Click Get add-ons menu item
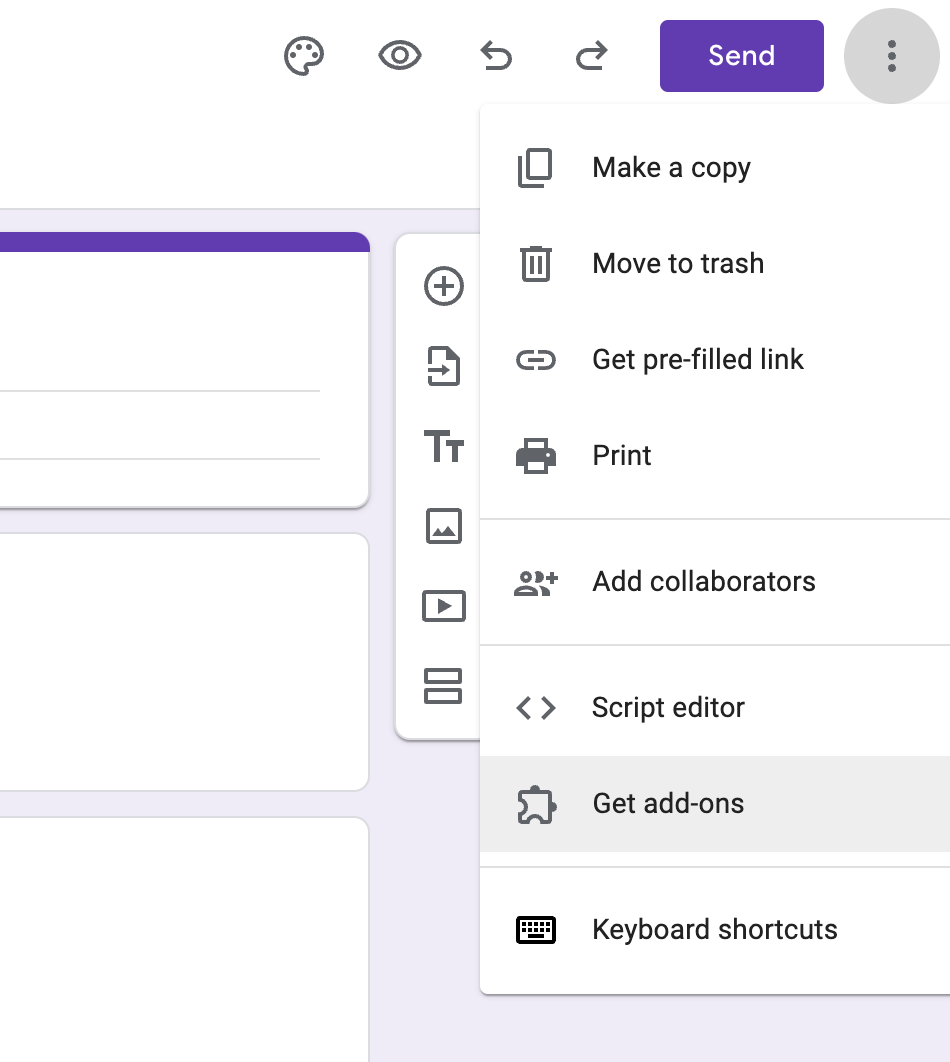950x1062 pixels. [668, 804]
